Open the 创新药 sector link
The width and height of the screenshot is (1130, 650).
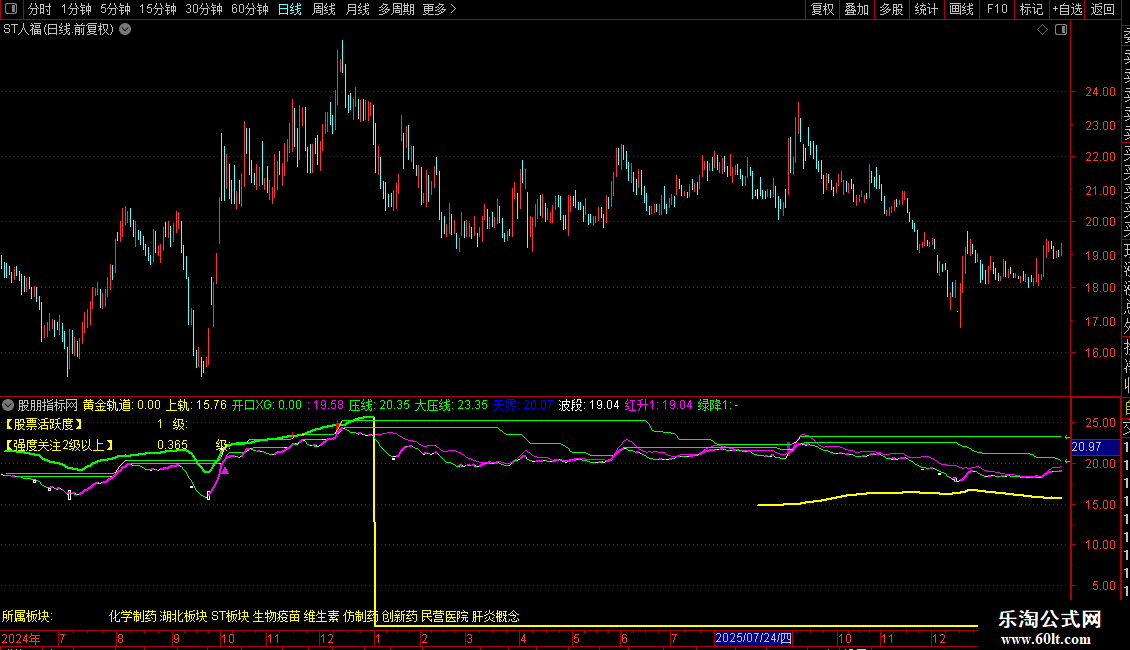coord(400,617)
